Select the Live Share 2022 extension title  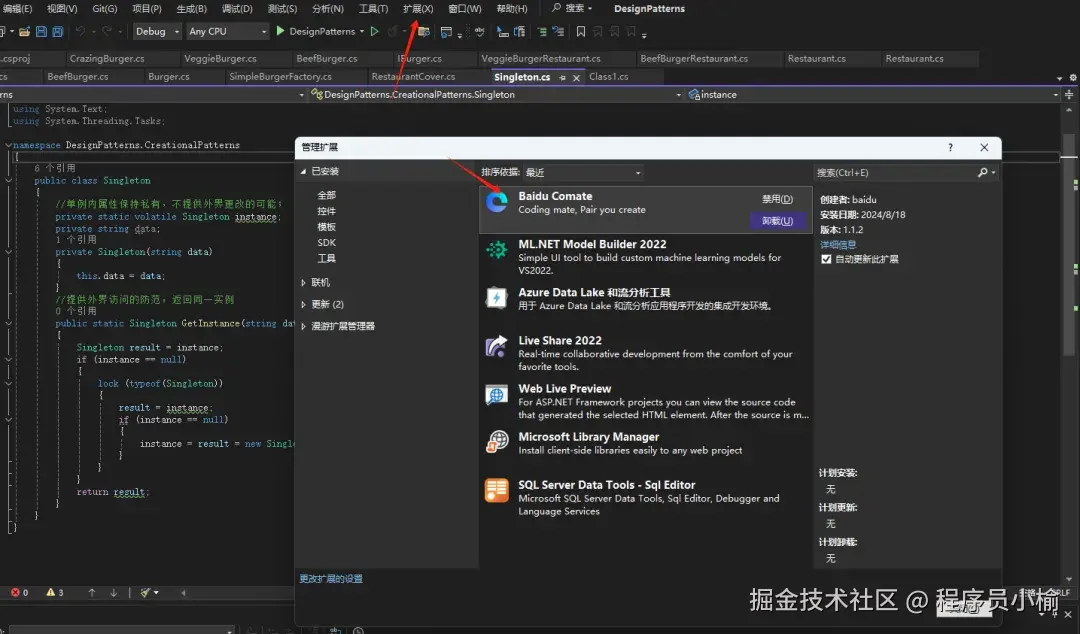pos(560,340)
